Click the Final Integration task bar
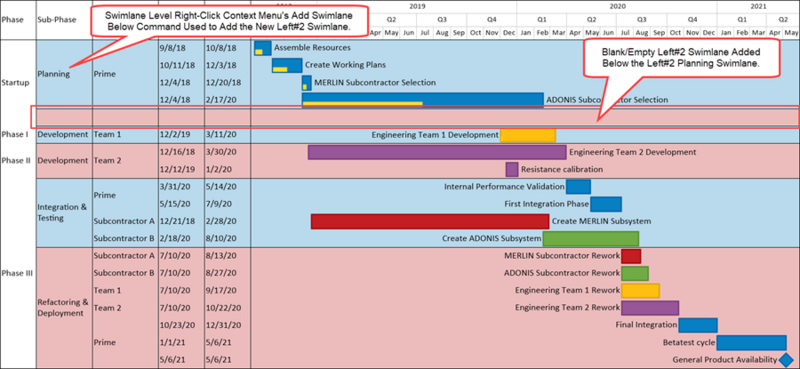 [698, 325]
